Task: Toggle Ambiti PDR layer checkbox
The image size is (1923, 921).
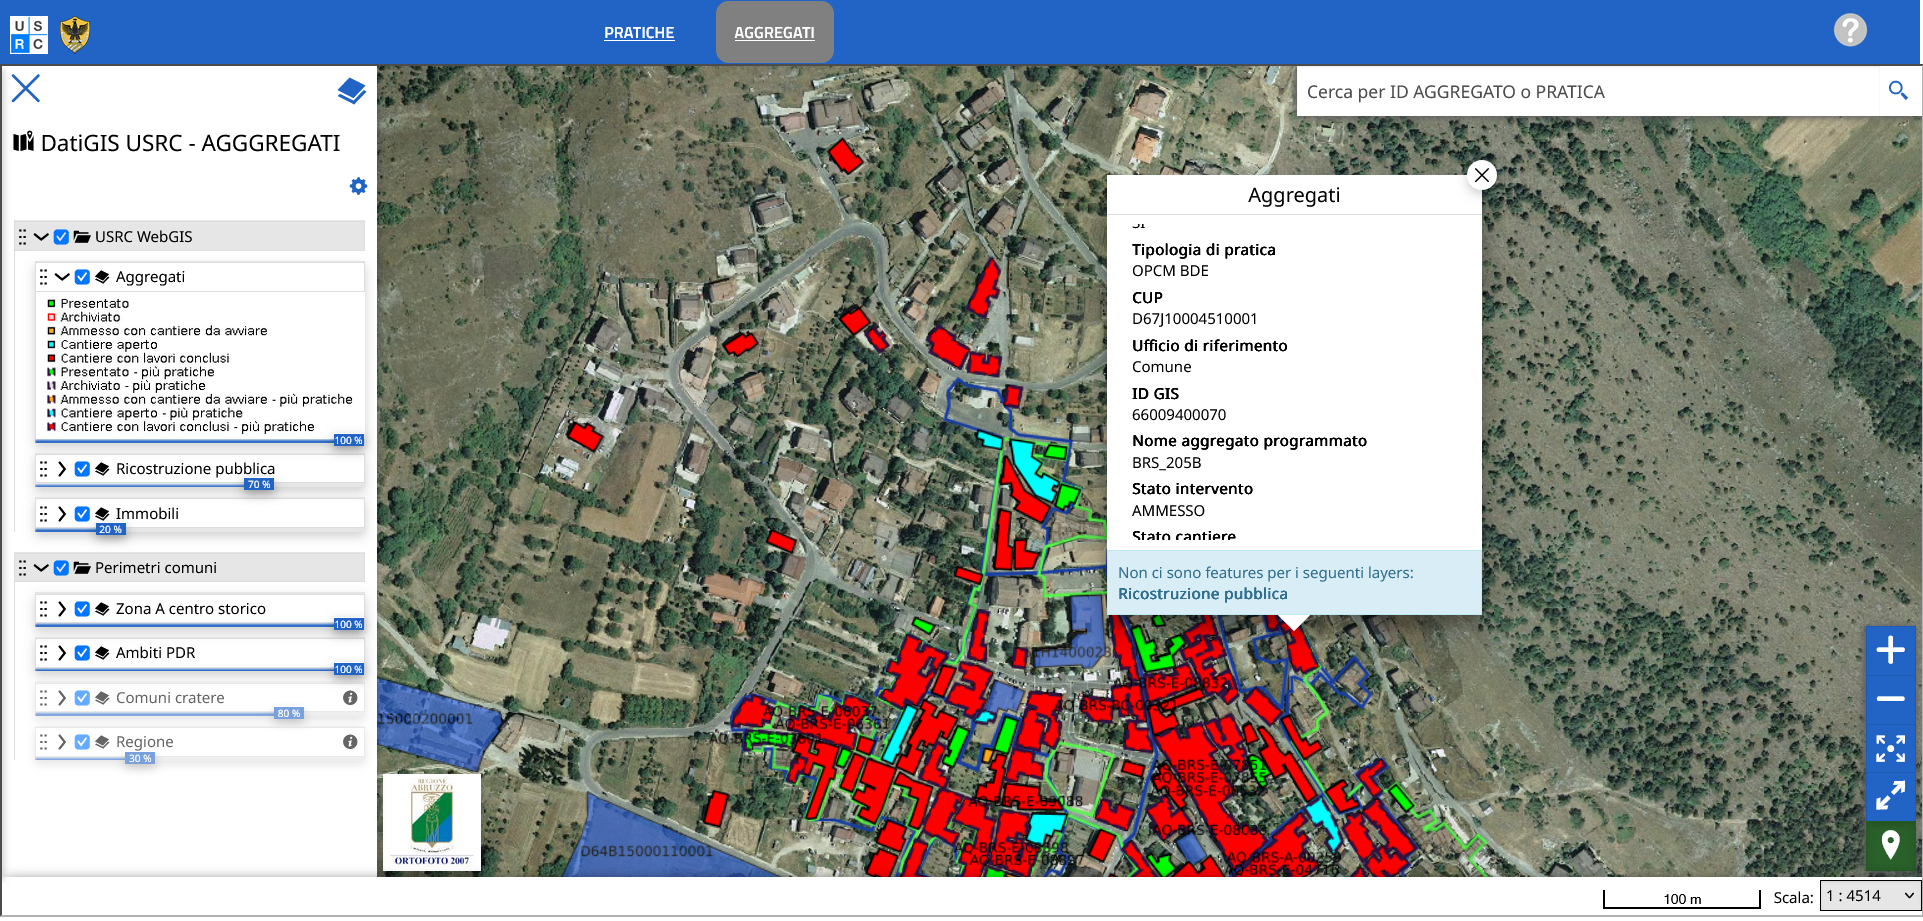Action: point(82,653)
